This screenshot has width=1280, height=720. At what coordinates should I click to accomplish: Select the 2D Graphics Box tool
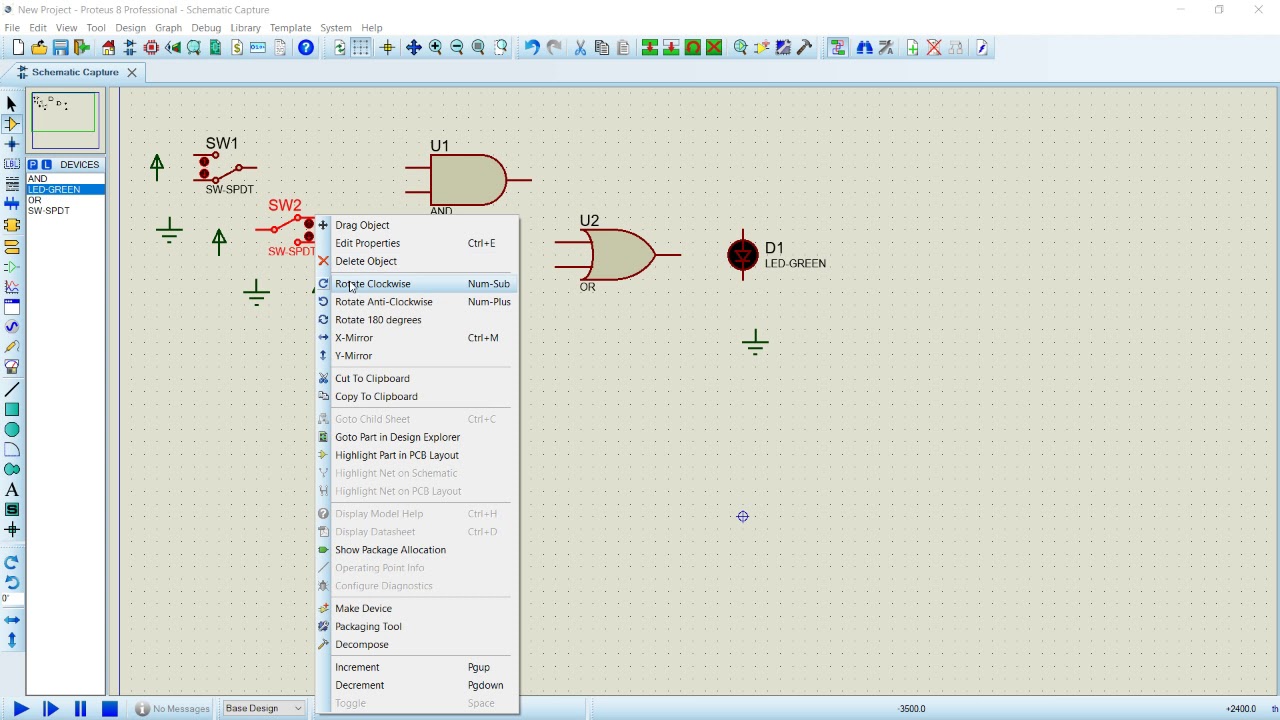tap(12, 409)
